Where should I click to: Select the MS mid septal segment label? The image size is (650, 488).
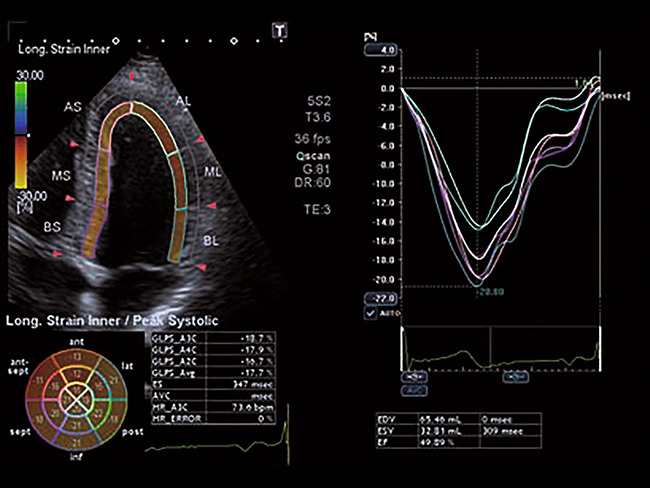62,175
